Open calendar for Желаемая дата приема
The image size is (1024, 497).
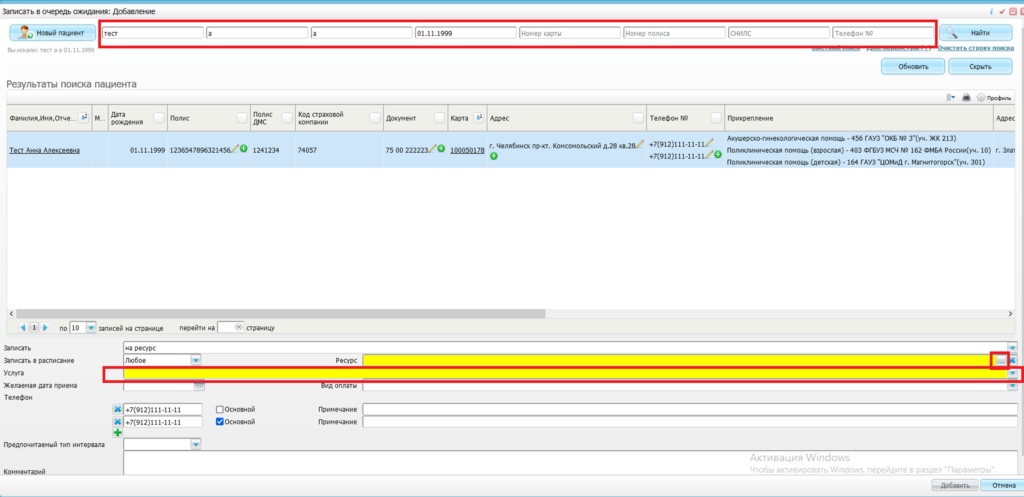point(199,386)
